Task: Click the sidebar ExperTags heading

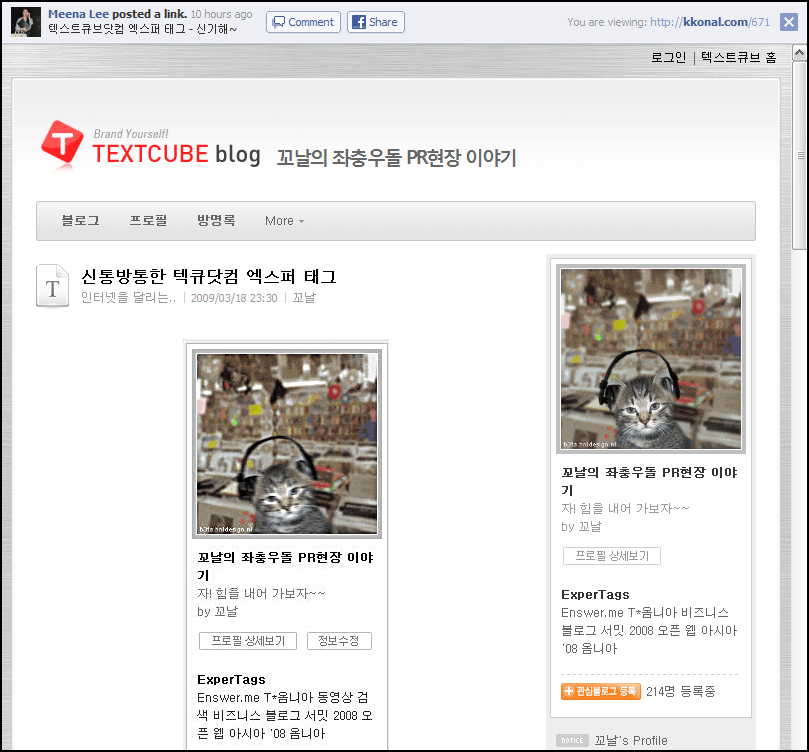Action: 595,595
